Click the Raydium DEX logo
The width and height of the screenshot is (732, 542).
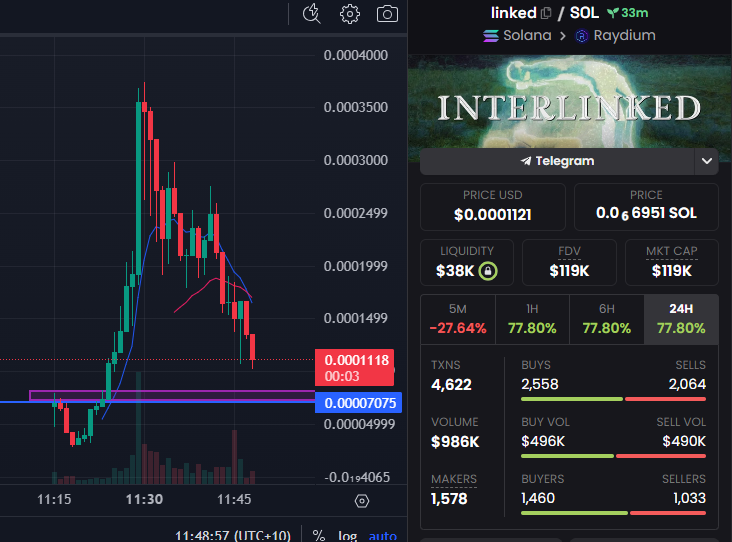coord(581,36)
